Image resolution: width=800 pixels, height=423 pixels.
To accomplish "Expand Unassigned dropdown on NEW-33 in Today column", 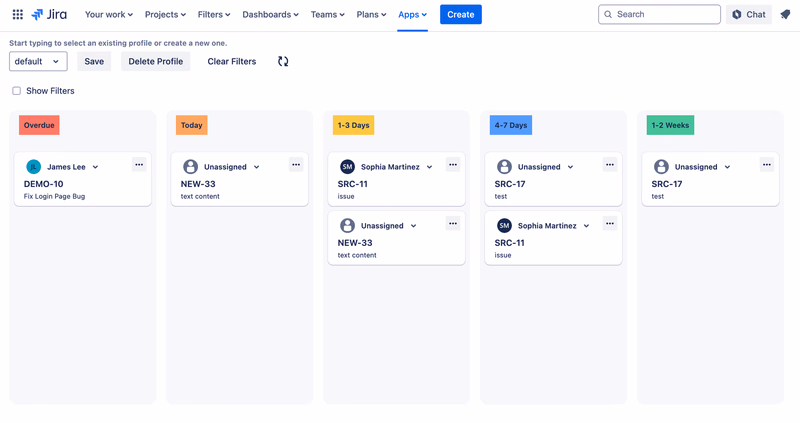I will [x=257, y=167].
